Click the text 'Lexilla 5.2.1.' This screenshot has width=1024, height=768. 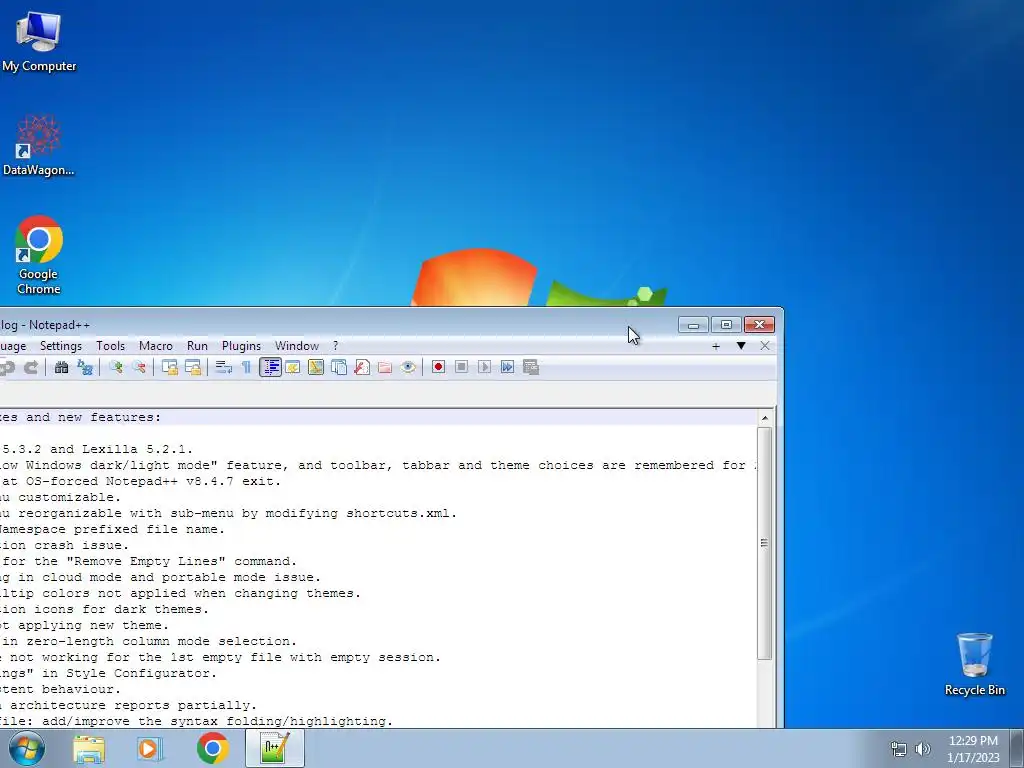(137, 449)
